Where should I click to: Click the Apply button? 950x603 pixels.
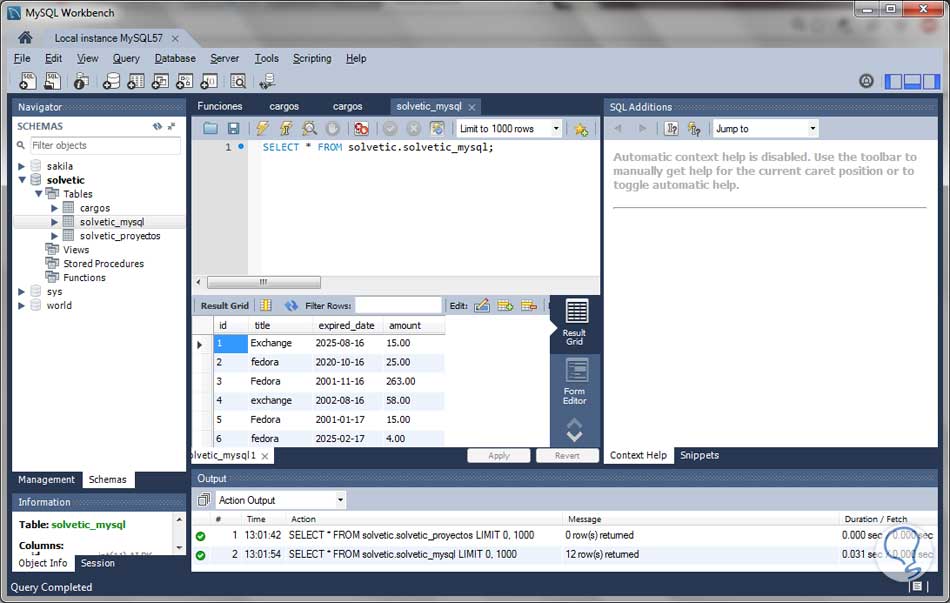pos(499,456)
